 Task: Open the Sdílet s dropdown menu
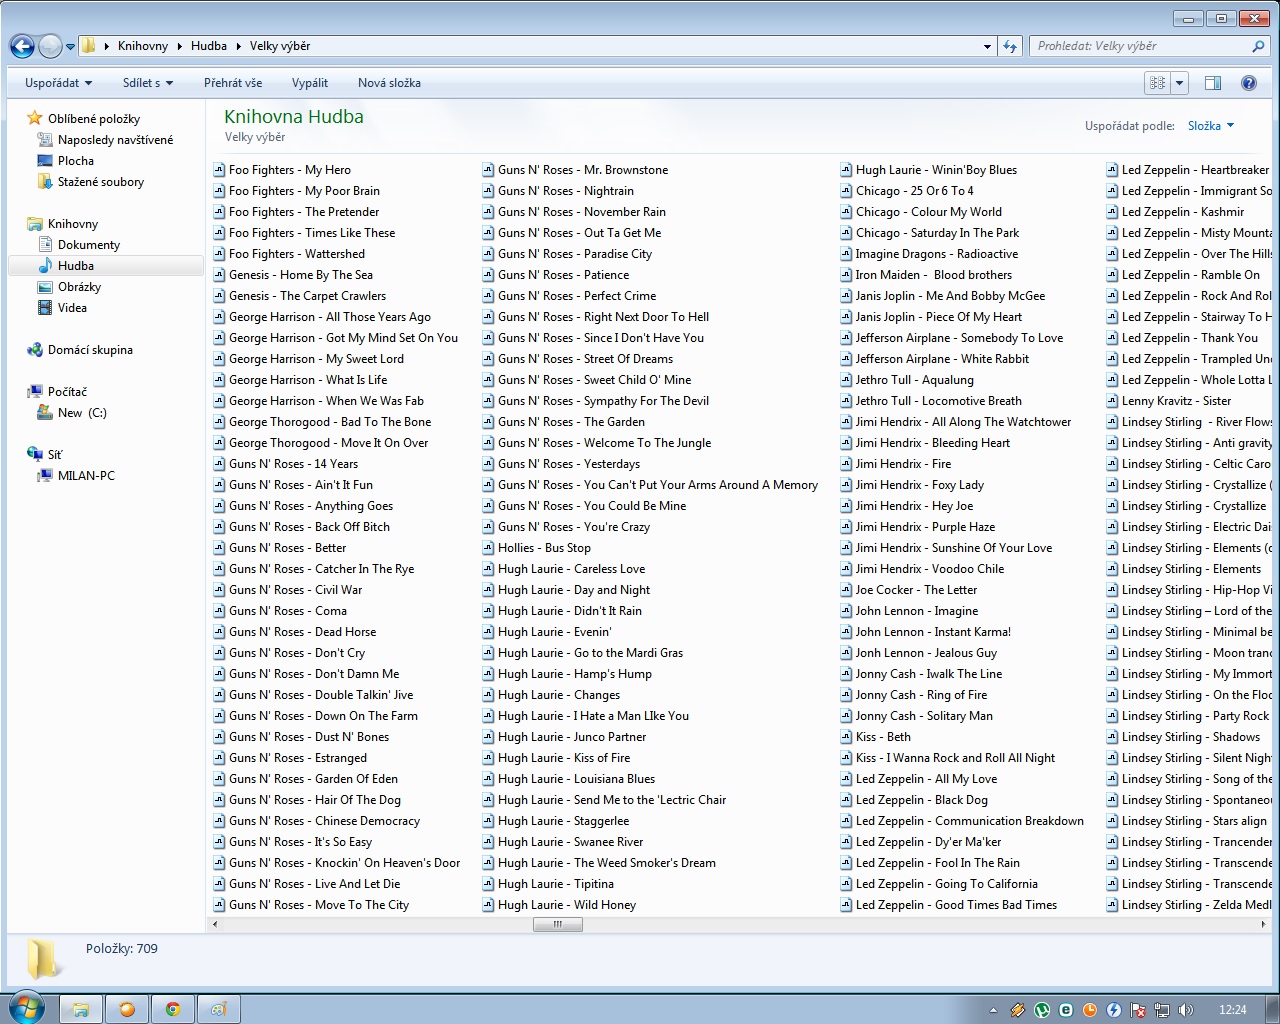148,83
